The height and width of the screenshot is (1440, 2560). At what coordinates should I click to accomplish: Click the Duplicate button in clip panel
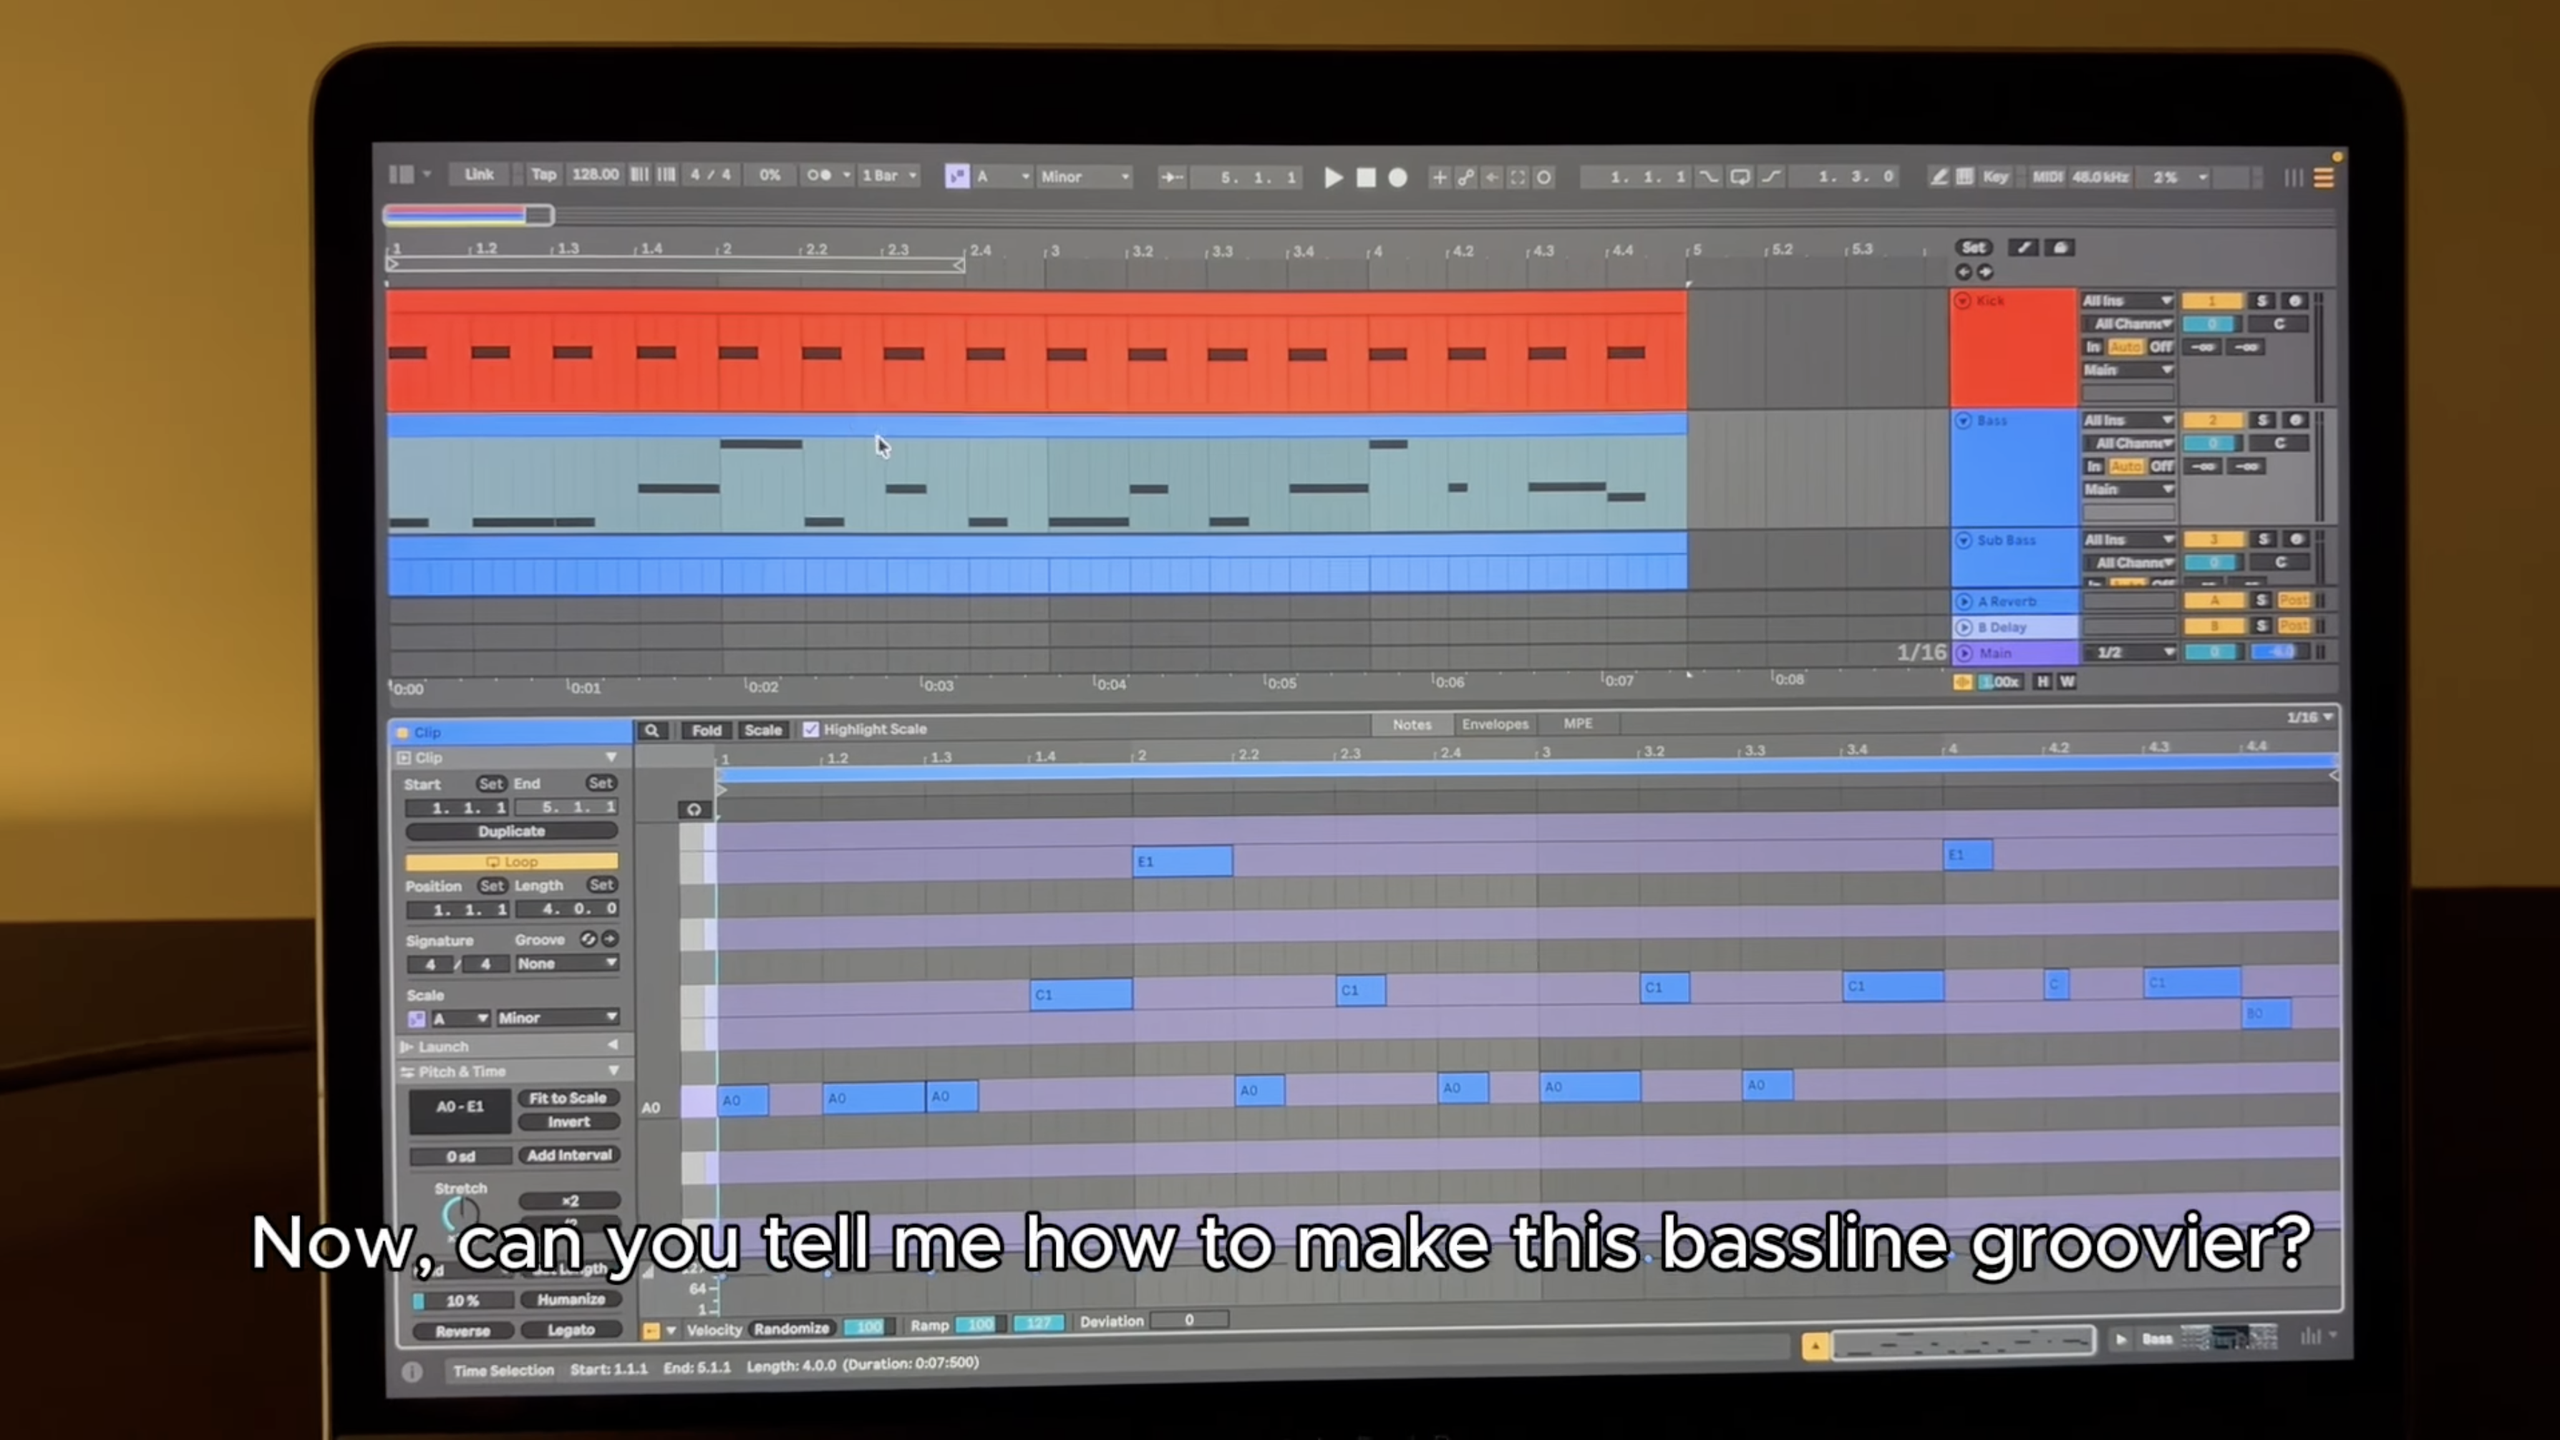pos(511,831)
